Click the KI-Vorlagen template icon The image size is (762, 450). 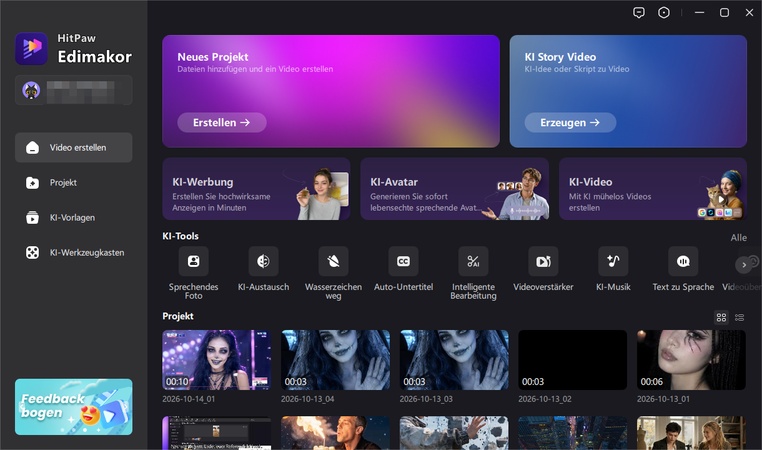coord(32,218)
